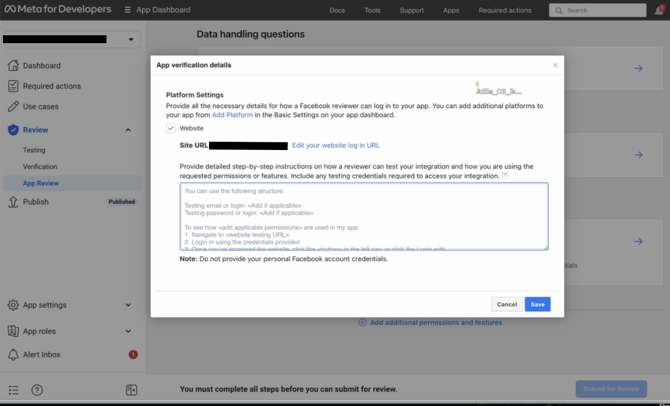Toggle the sidebar collapse panel icon
The image size is (670, 406).
coord(131,390)
